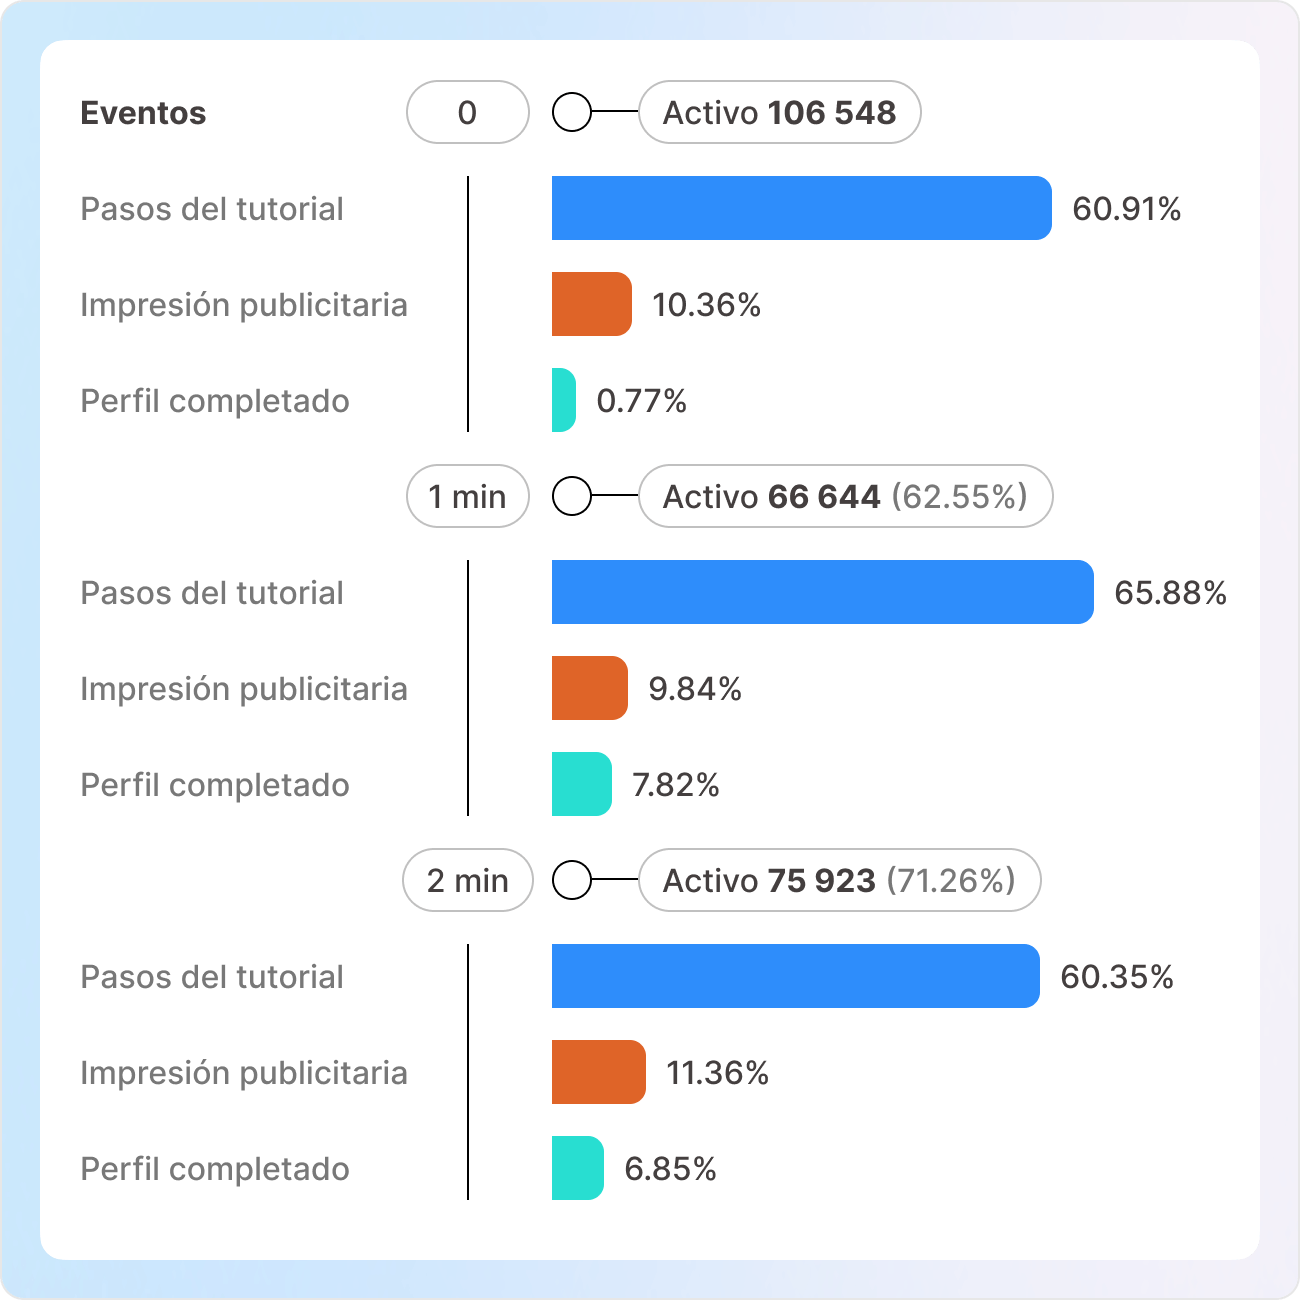
Task: Click the circle marker at 1 min
Action: [x=572, y=496]
